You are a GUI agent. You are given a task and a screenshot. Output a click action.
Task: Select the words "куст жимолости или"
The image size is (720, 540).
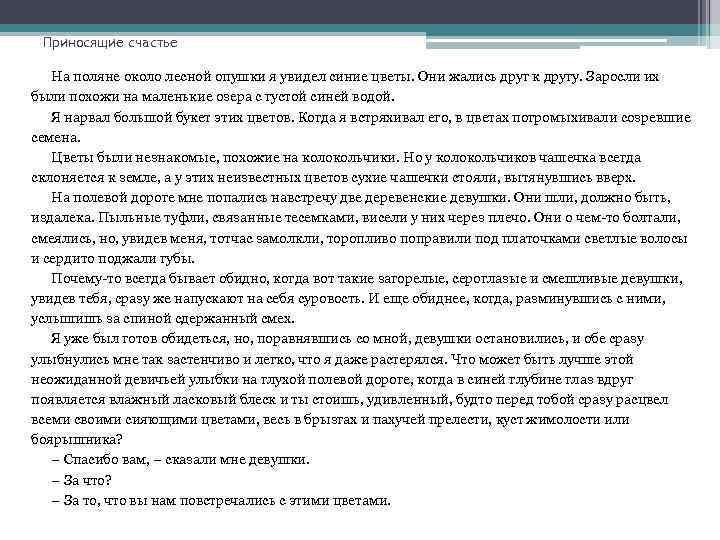(x=562, y=420)
